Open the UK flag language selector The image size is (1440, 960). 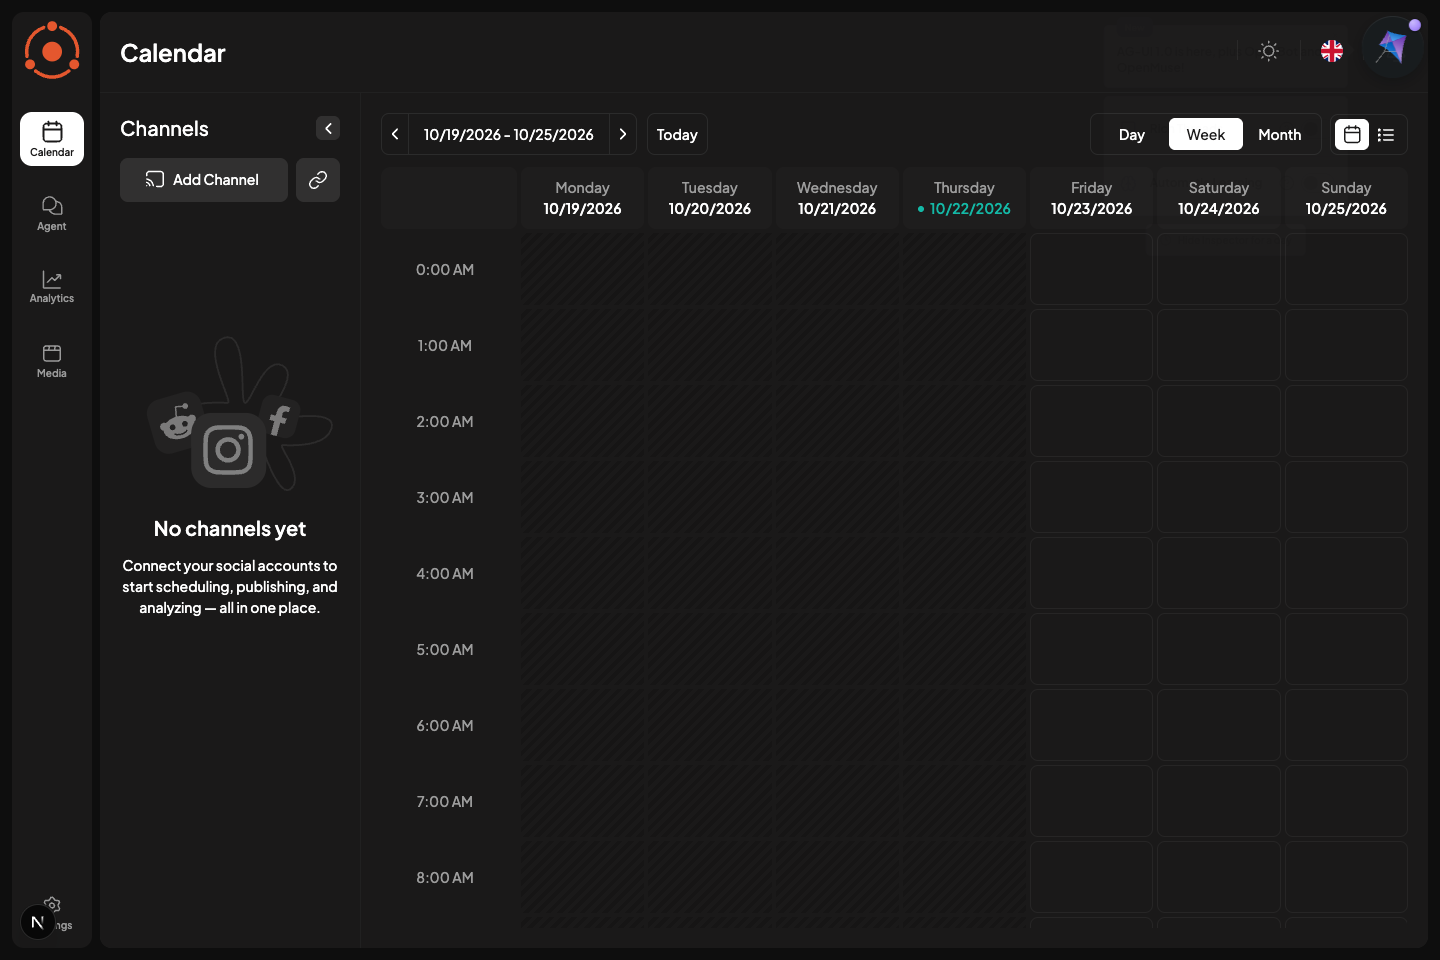tap(1332, 51)
